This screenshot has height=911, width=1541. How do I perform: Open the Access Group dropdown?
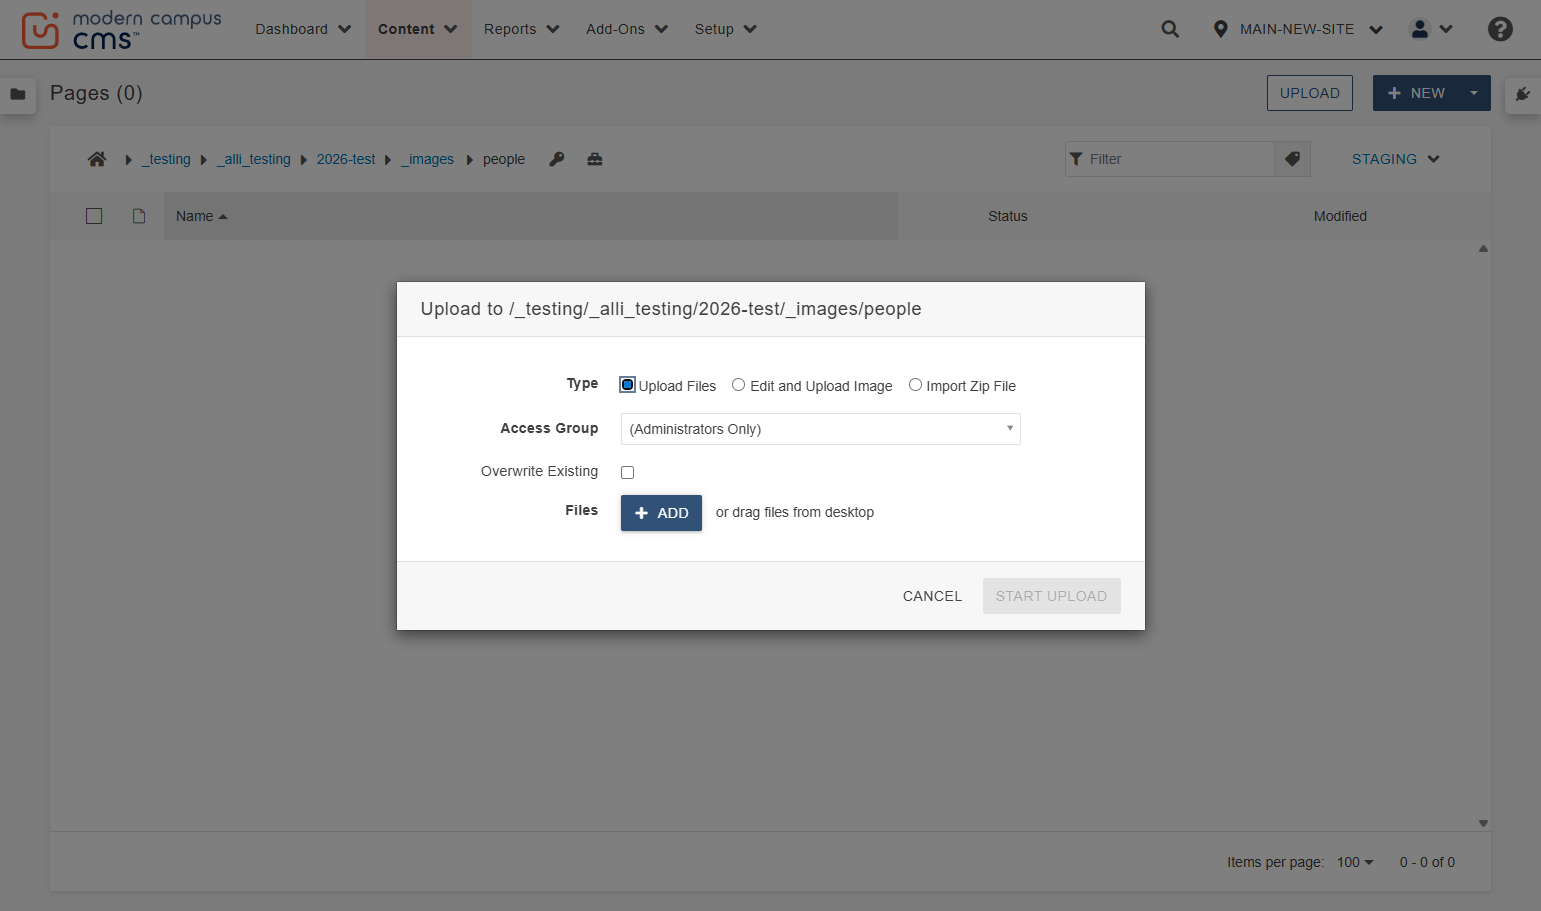(820, 429)
